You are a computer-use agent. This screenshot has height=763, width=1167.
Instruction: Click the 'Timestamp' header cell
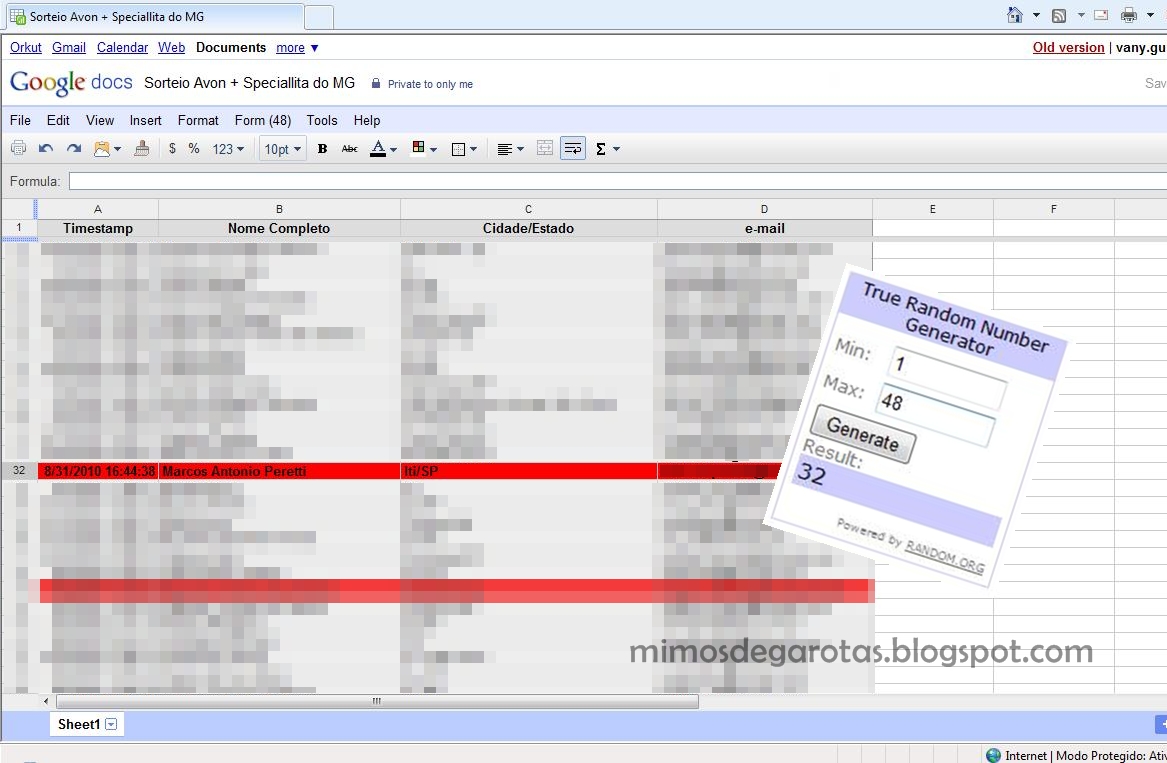pyautogui.click(x=97, y=229)
